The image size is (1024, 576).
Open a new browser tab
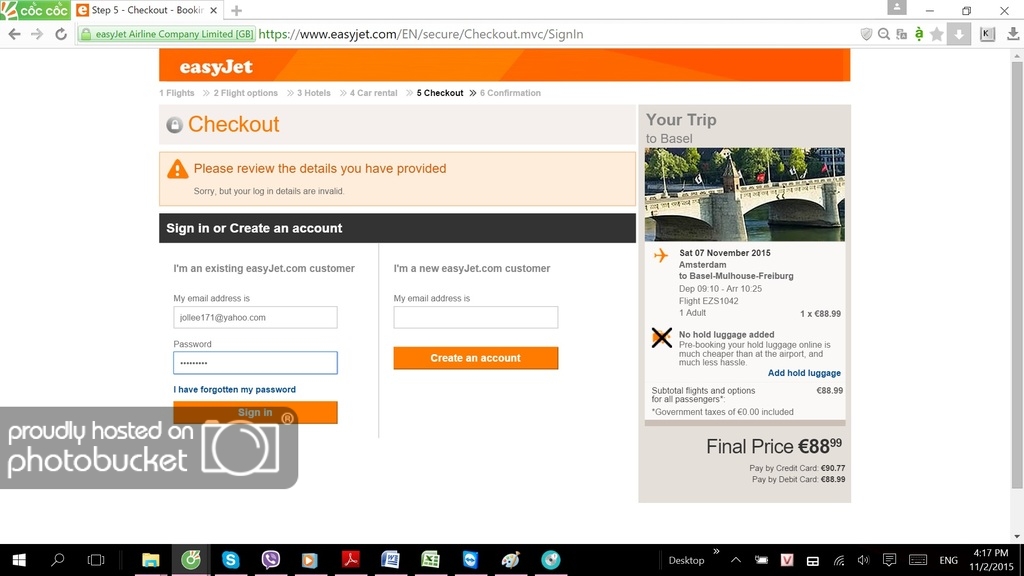[x=236, y=10]
